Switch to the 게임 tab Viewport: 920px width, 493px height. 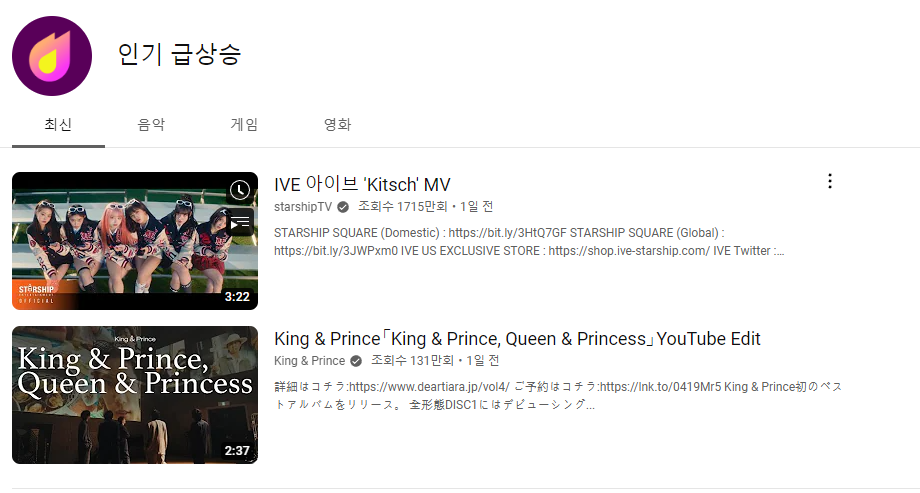[244, 124]
